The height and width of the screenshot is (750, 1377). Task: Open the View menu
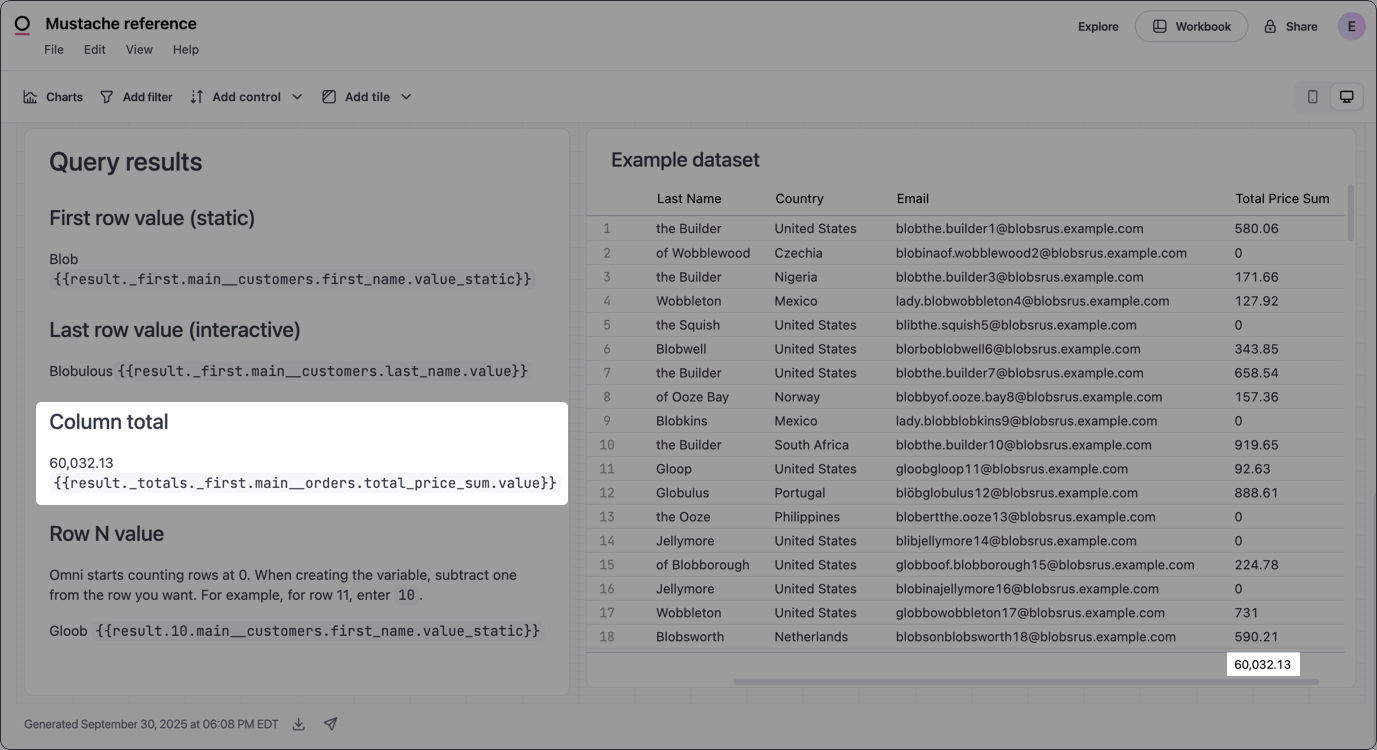tap(139, 48)
